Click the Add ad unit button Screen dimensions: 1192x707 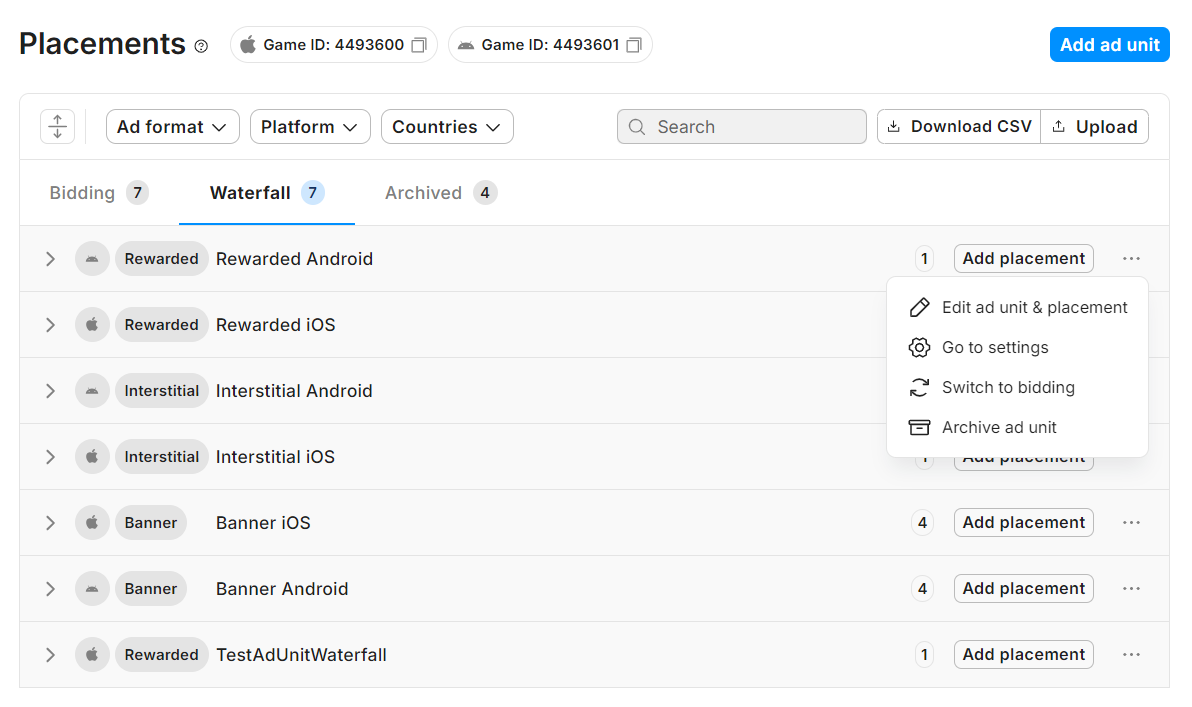(1109, 45)
